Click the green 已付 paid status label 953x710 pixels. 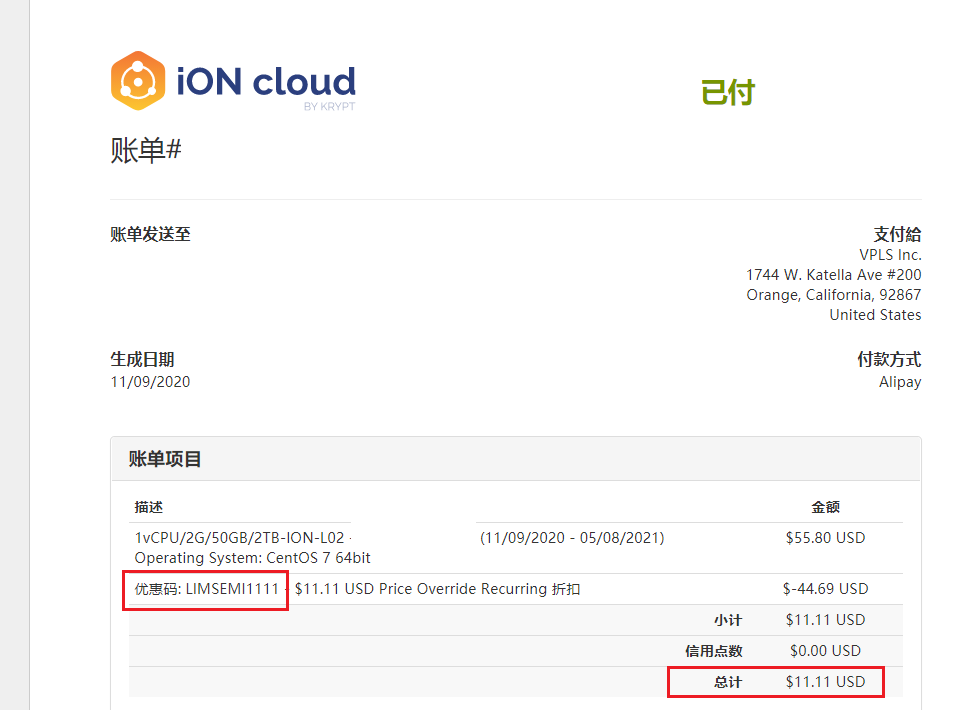(x=728, y=93)
